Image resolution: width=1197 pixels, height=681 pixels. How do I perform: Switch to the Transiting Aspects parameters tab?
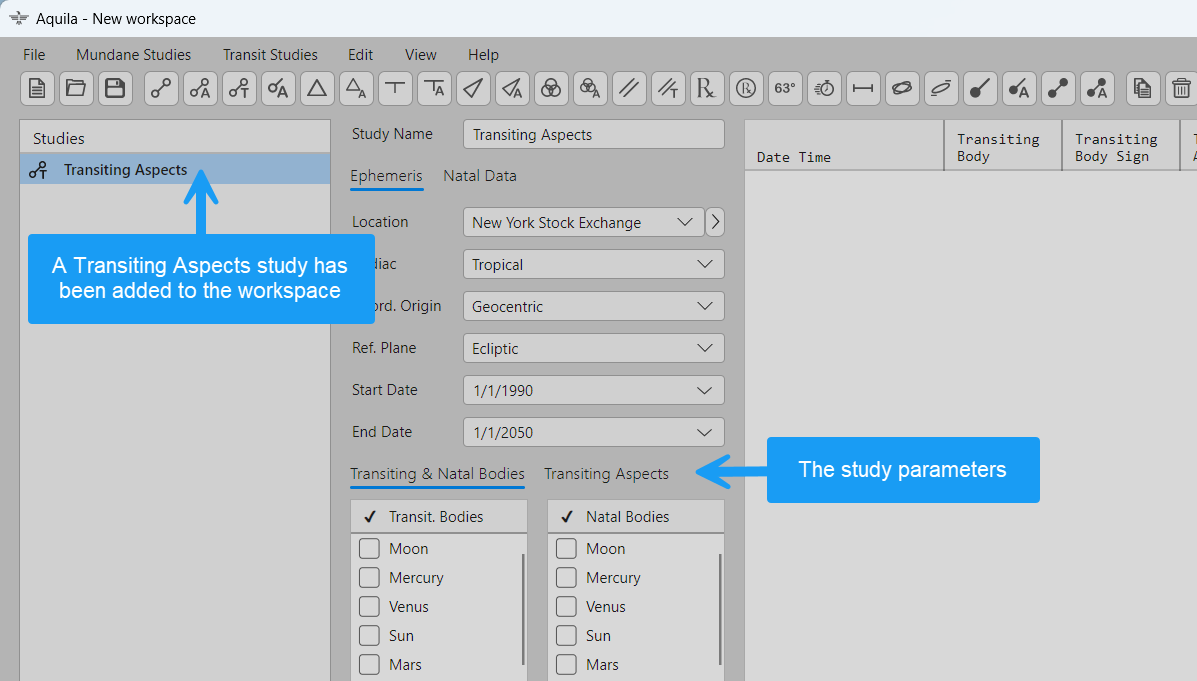(606, 474)
